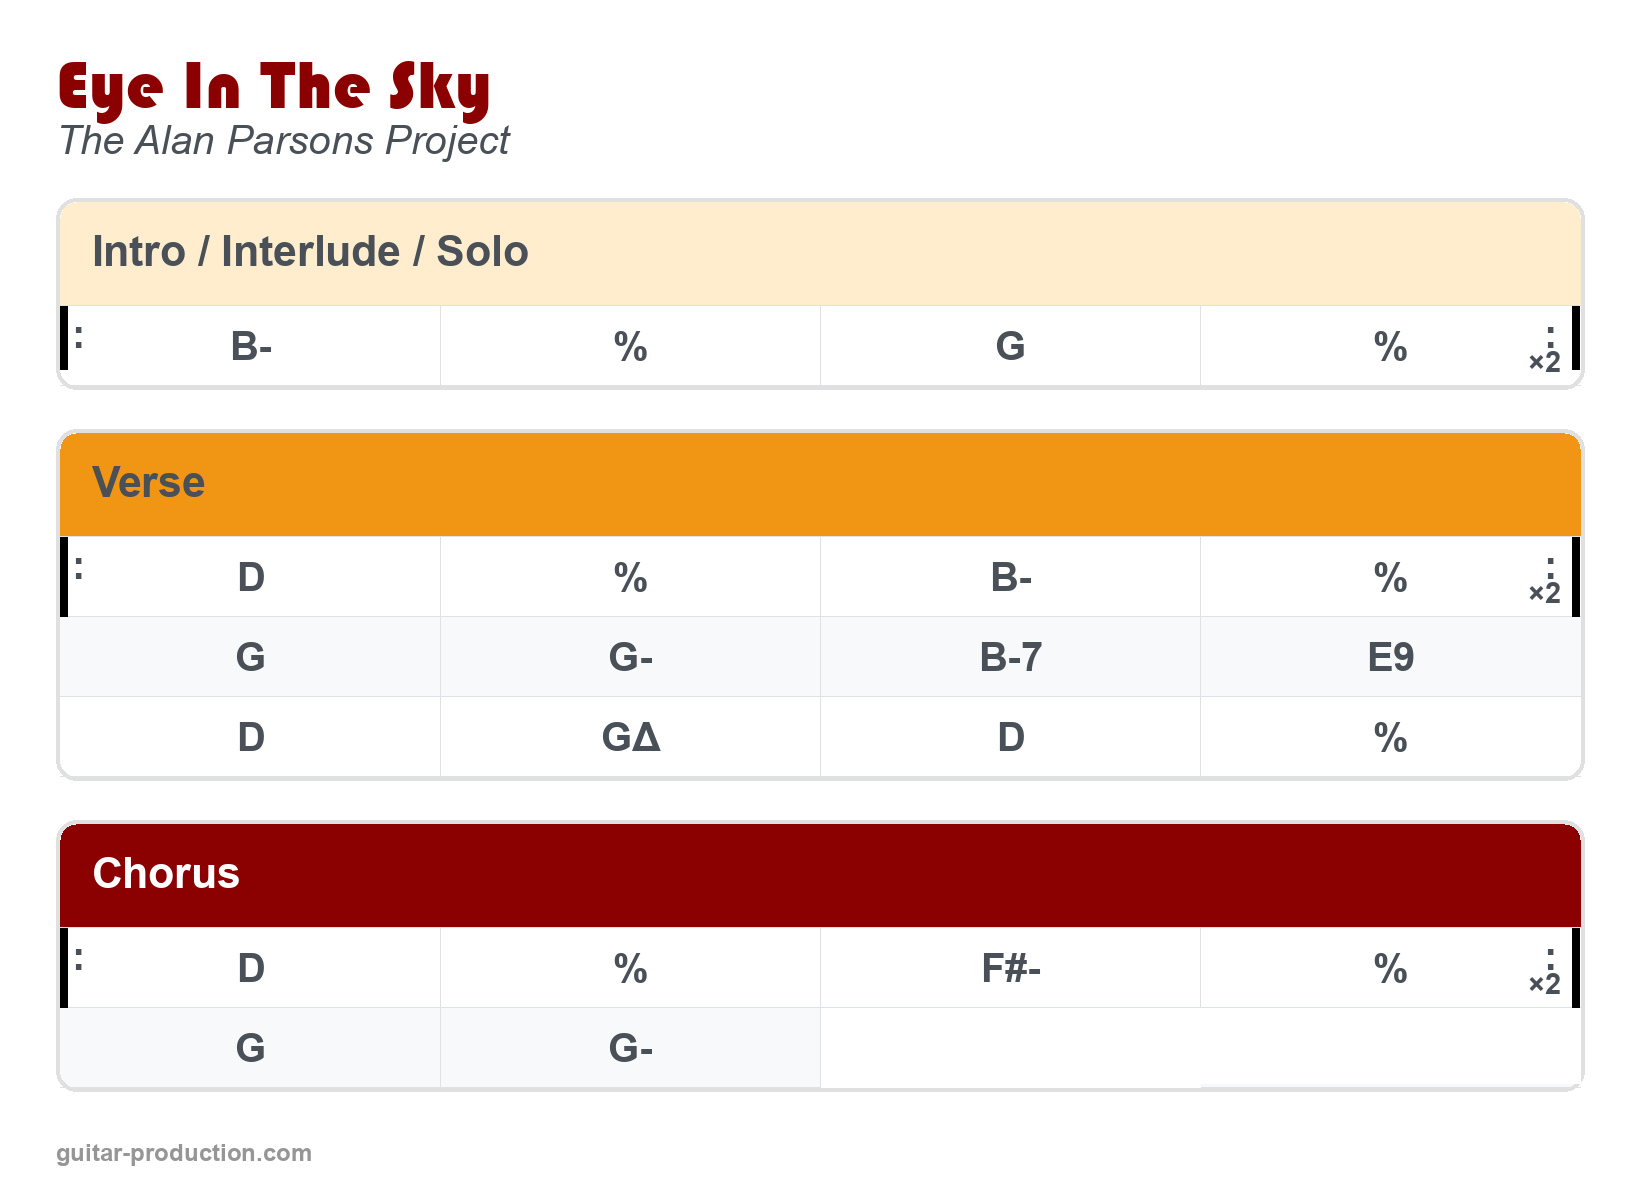The width and height of the screenshot is (1640, 1190).
Task: Open the guitar-production.com link
Action: coord(184,1153)
